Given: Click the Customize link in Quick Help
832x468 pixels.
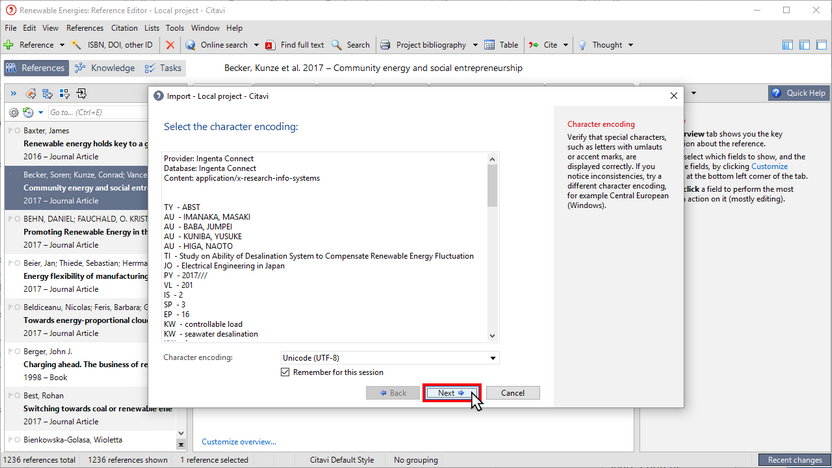Looking at the screenshot, I should tap(769, 167).
